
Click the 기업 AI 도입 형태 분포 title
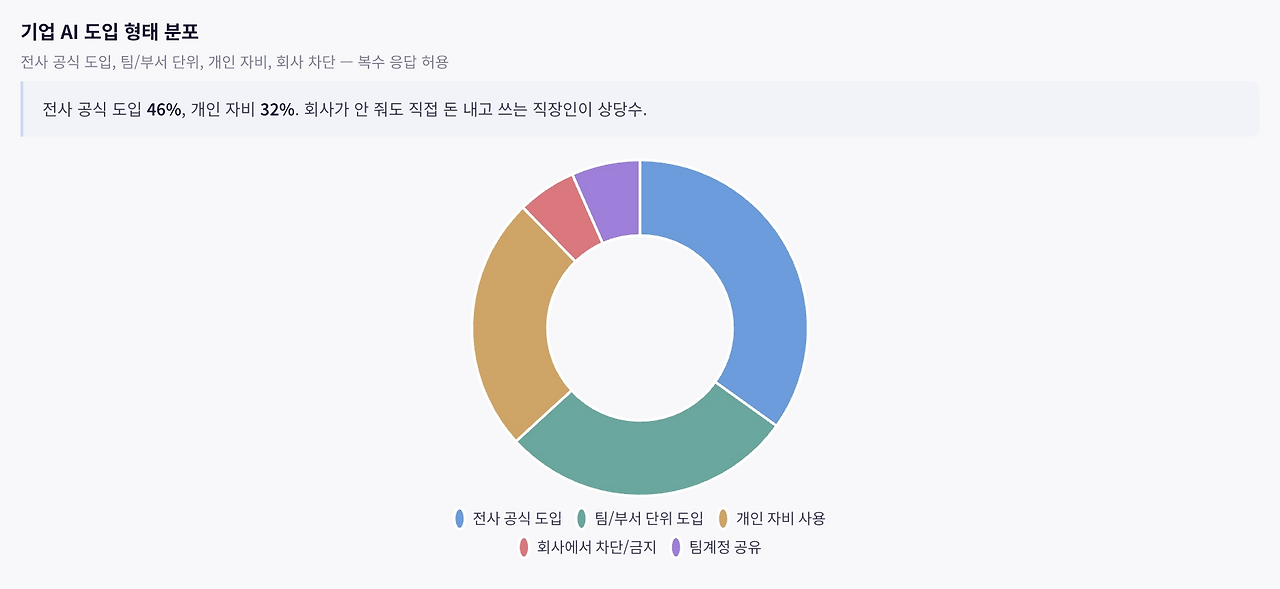109,31
